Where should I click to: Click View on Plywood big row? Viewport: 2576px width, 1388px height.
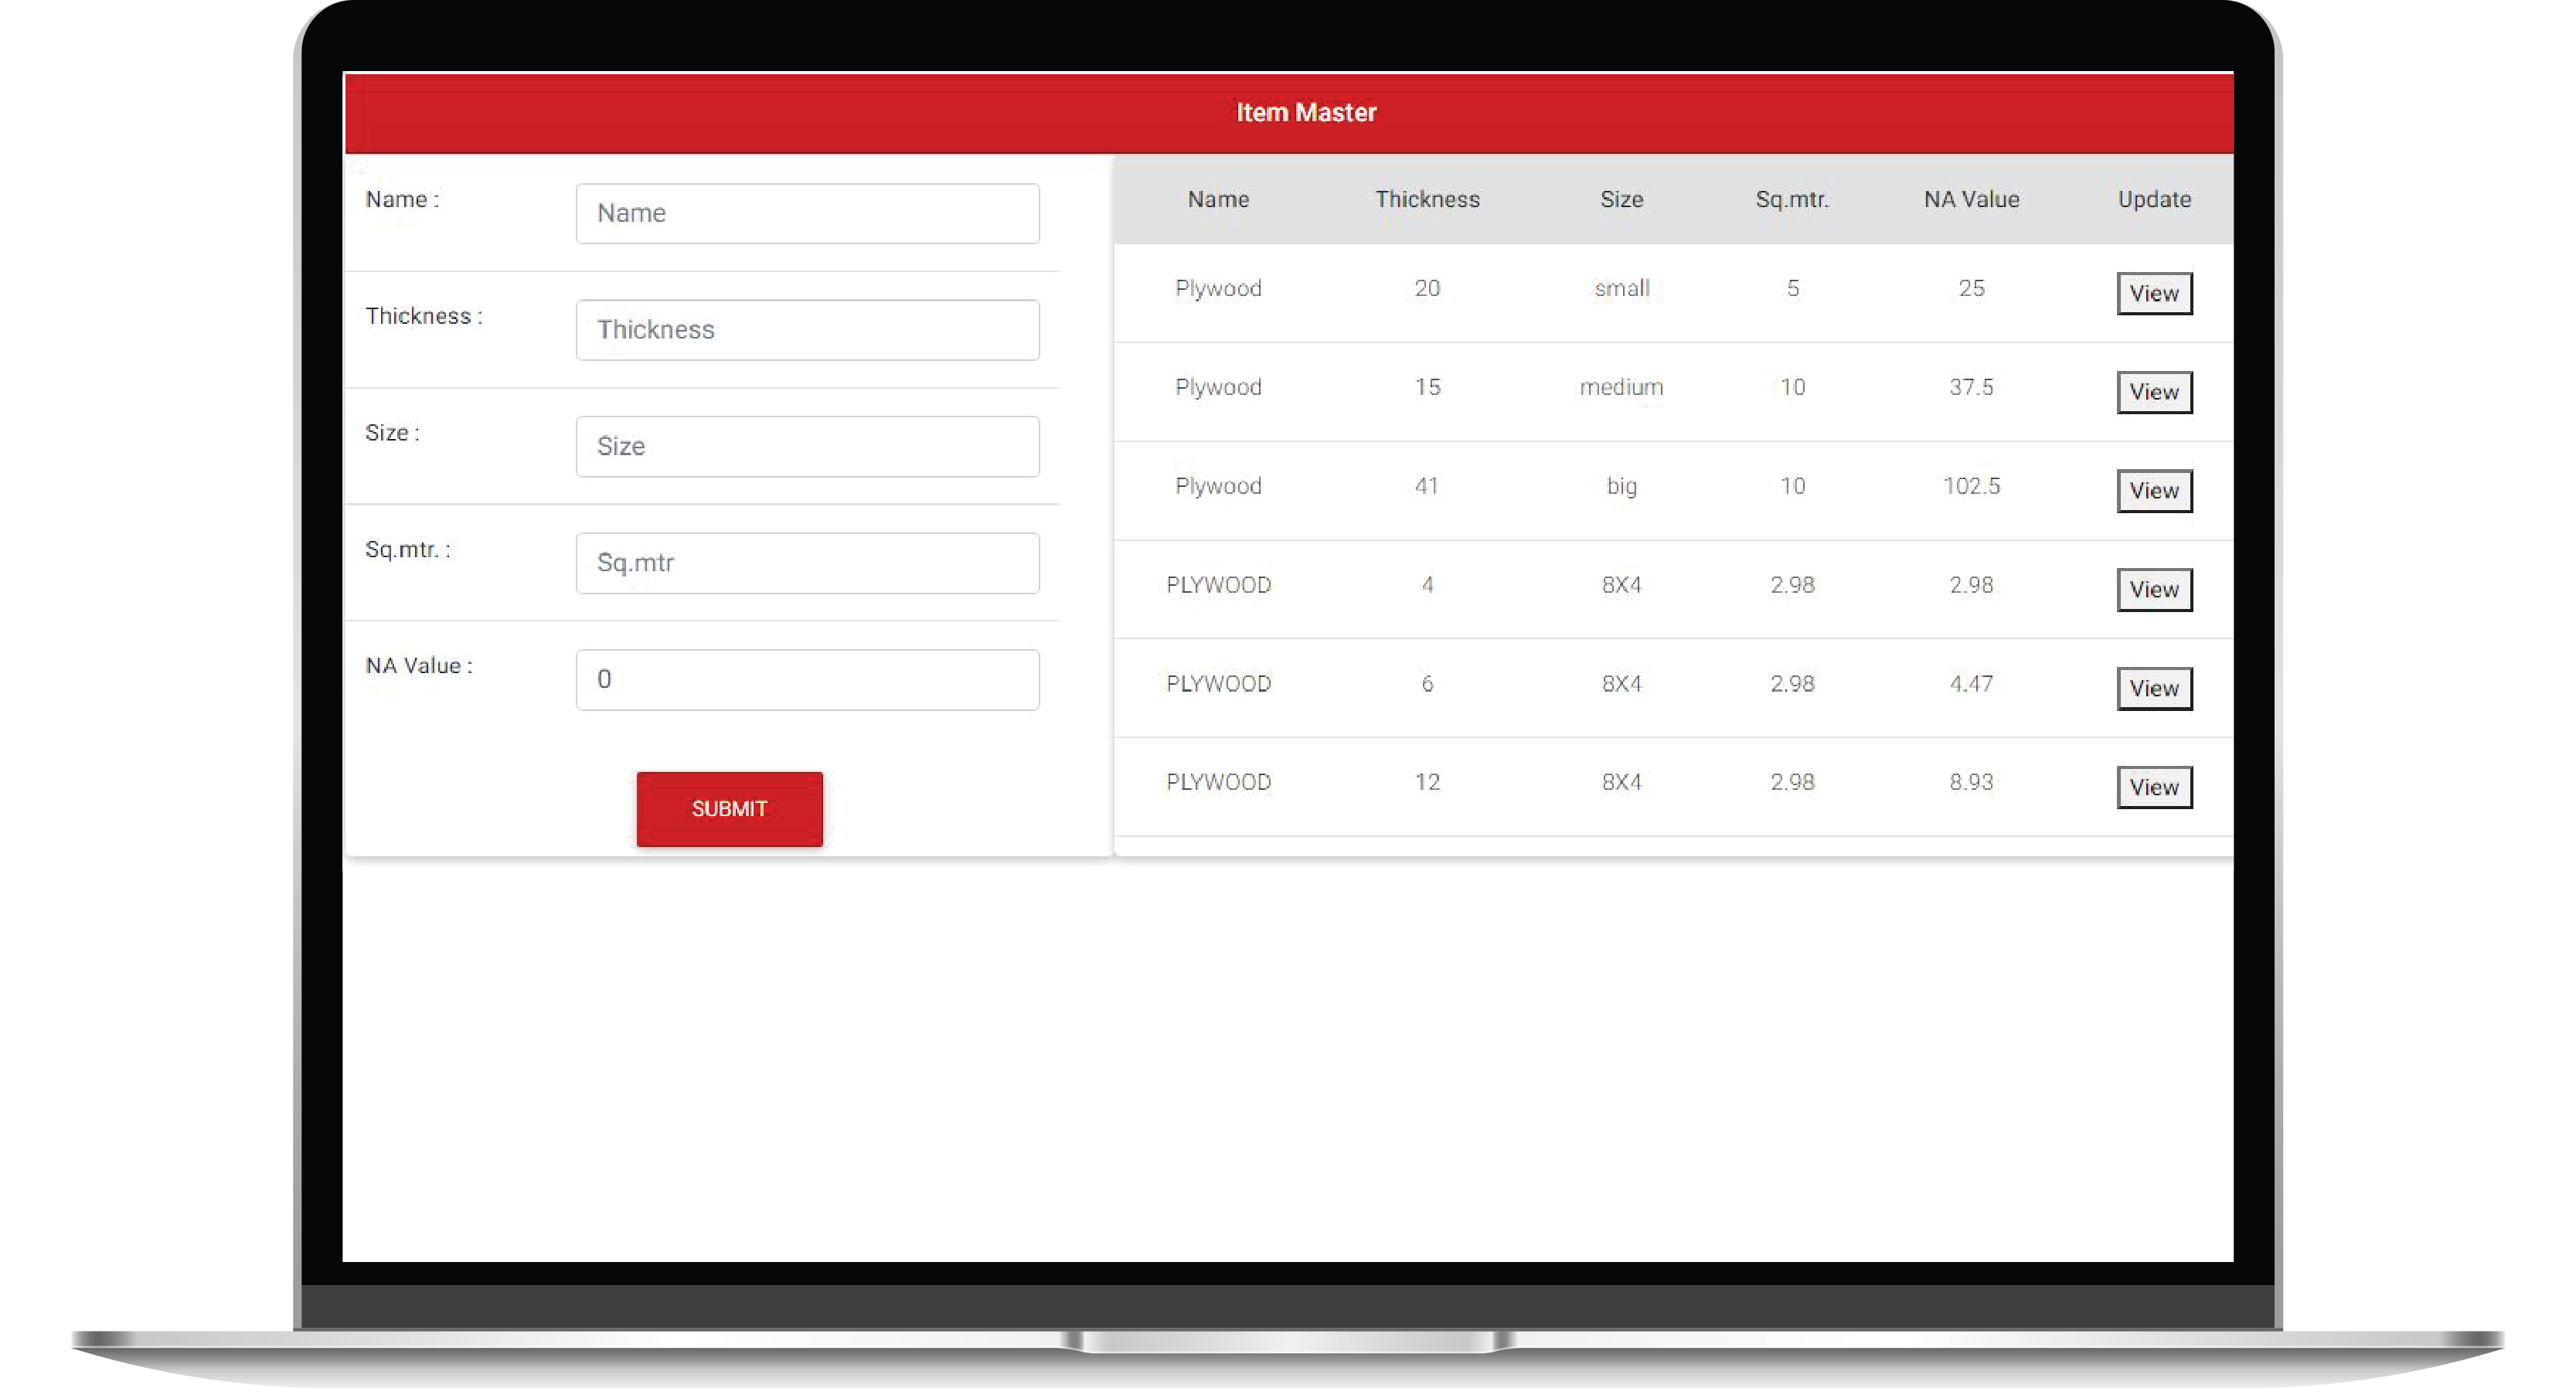click(2153, 491)
